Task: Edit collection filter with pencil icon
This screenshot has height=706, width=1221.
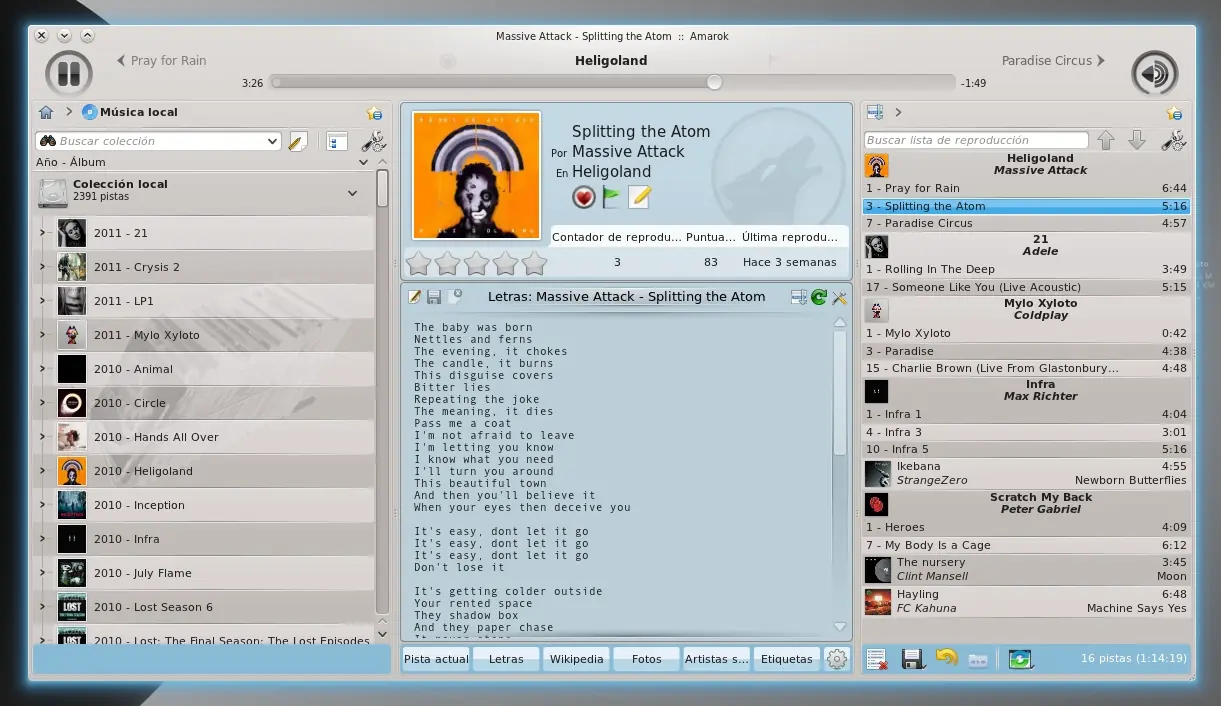Action: (x=297, y=142)
